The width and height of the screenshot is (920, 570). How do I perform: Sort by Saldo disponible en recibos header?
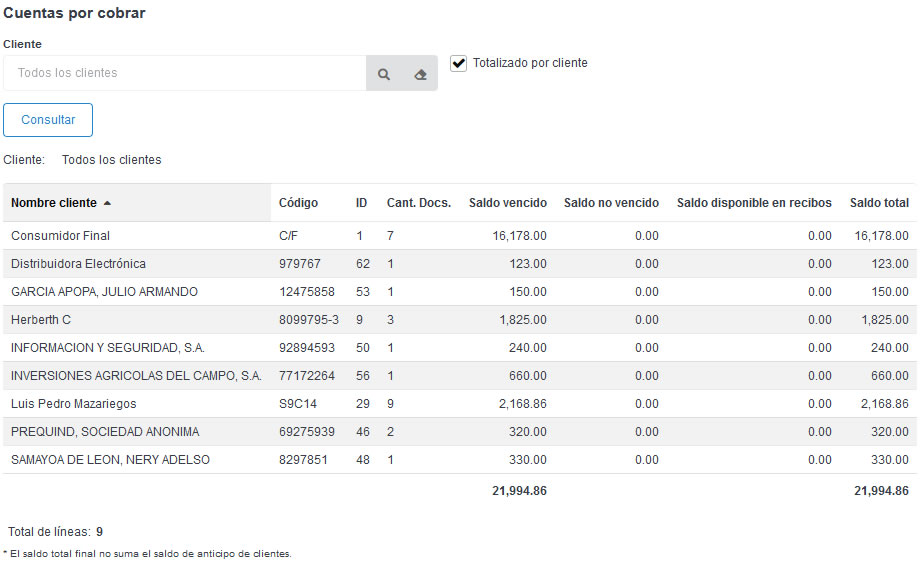pyautogui.click(x=753, y=203)
